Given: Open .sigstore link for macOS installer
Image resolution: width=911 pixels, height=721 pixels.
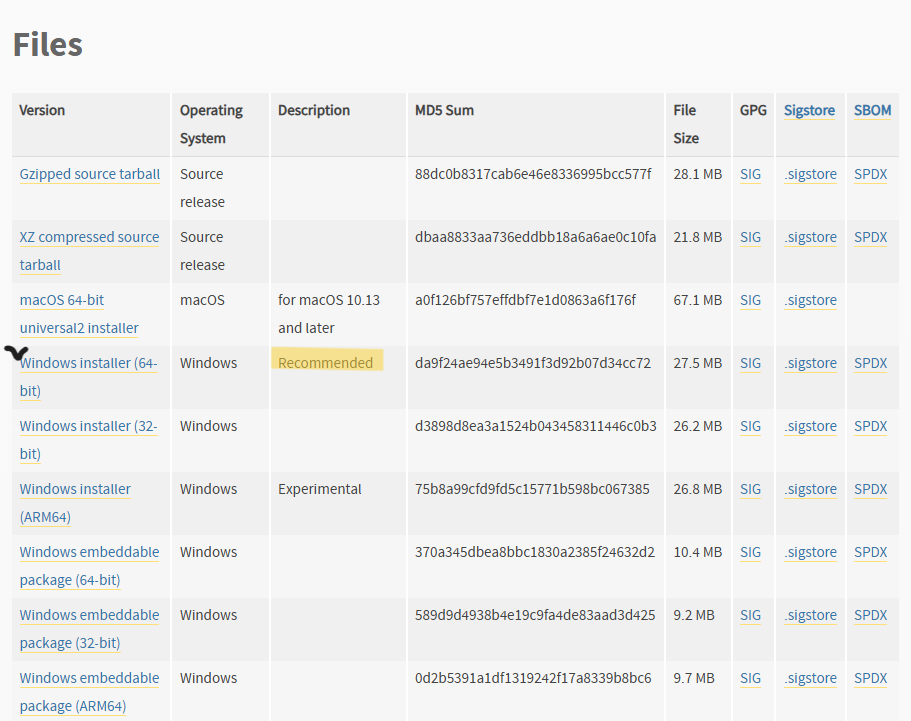Looking at the screenshot, I should (810, 300).
